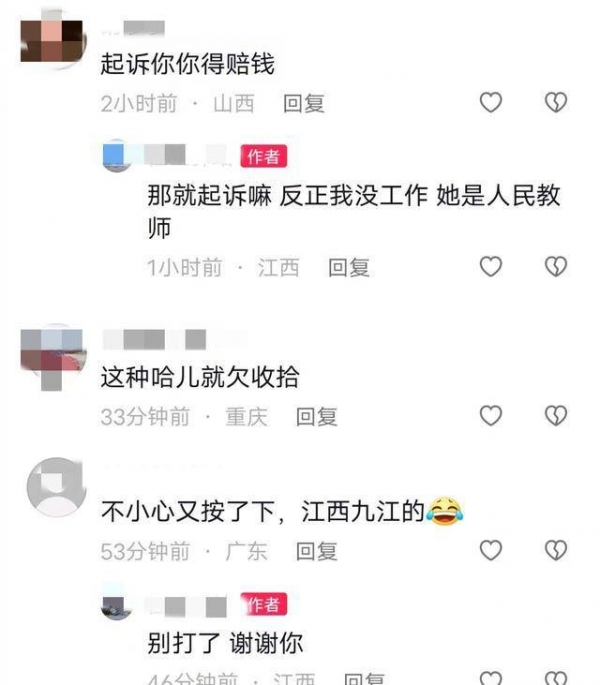Dislike the 江西九江 comment from 广东
The image size is (600, 685).
tap(556, 550)
